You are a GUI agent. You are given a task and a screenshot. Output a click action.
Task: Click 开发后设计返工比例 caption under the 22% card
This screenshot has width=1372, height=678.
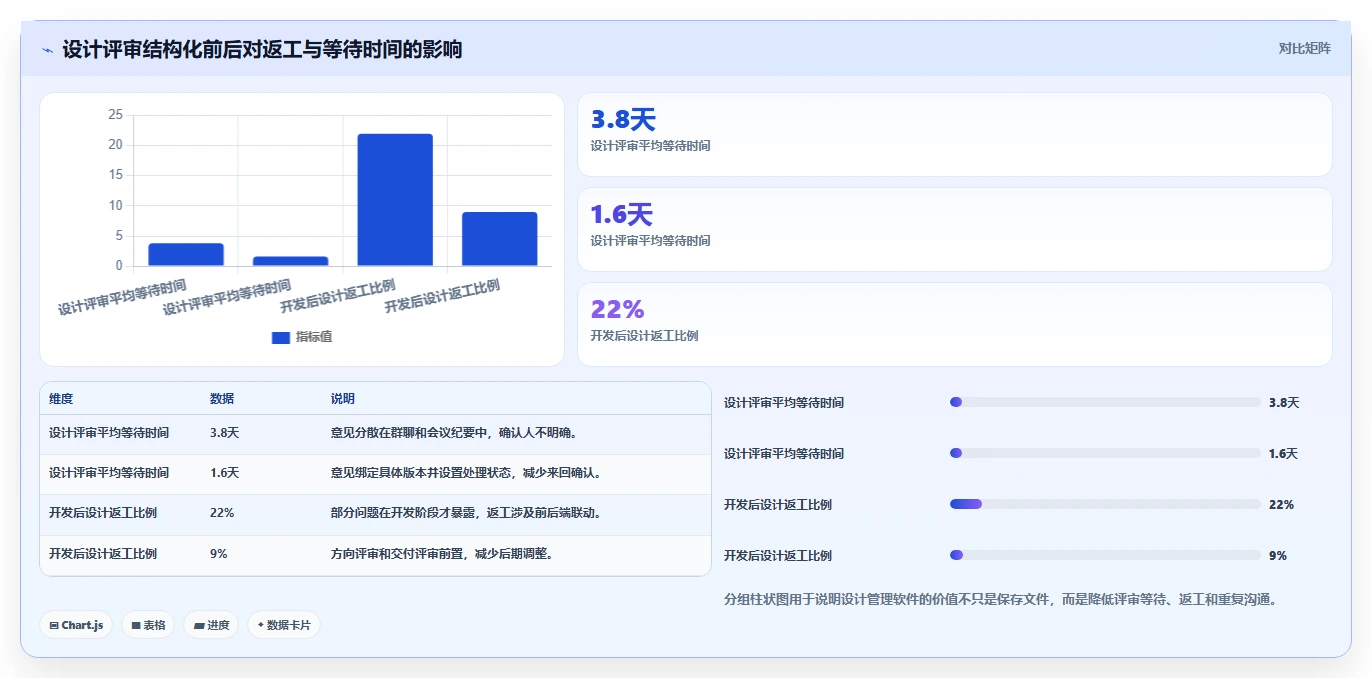click(644, 336)
